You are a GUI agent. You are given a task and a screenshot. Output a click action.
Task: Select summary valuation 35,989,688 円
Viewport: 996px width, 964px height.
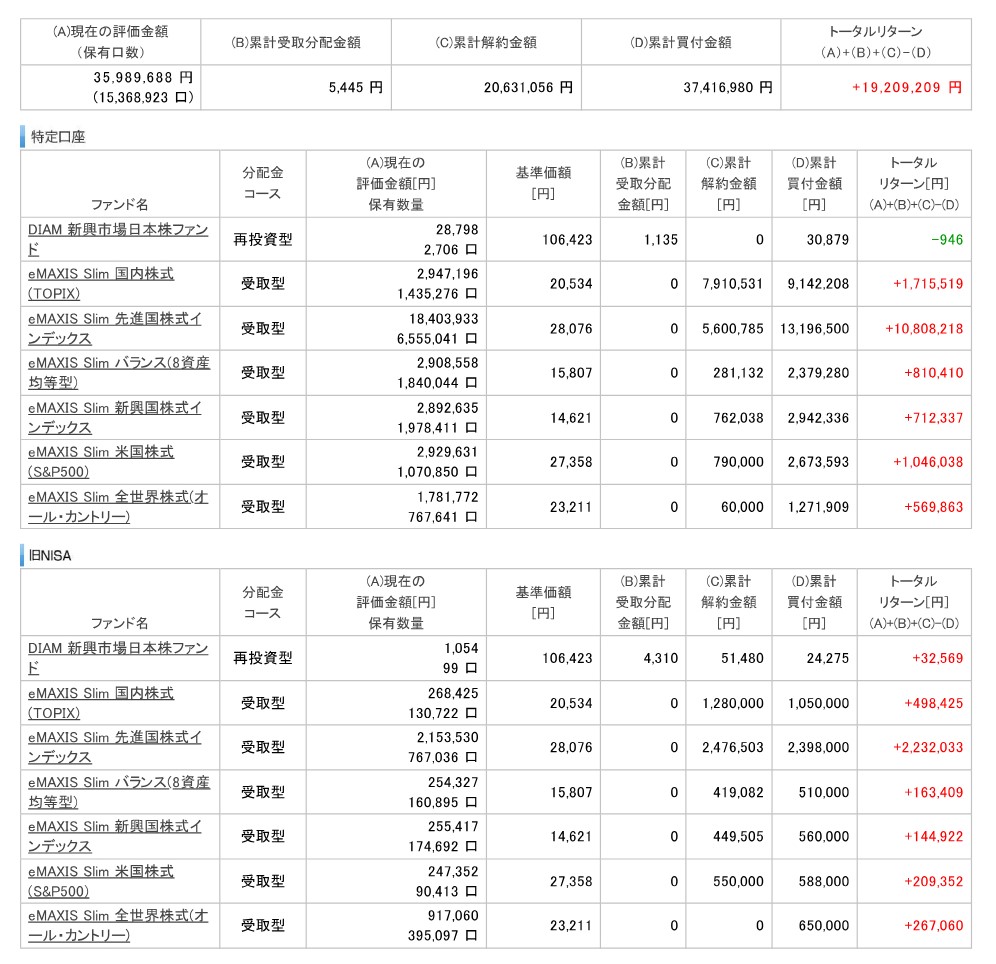tap(143, 77)
